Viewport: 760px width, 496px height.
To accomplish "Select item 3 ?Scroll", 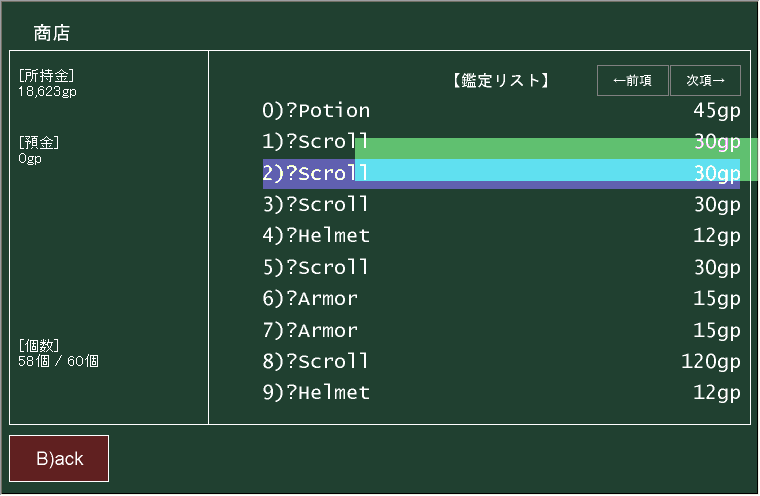I will [x=316, y=205].
